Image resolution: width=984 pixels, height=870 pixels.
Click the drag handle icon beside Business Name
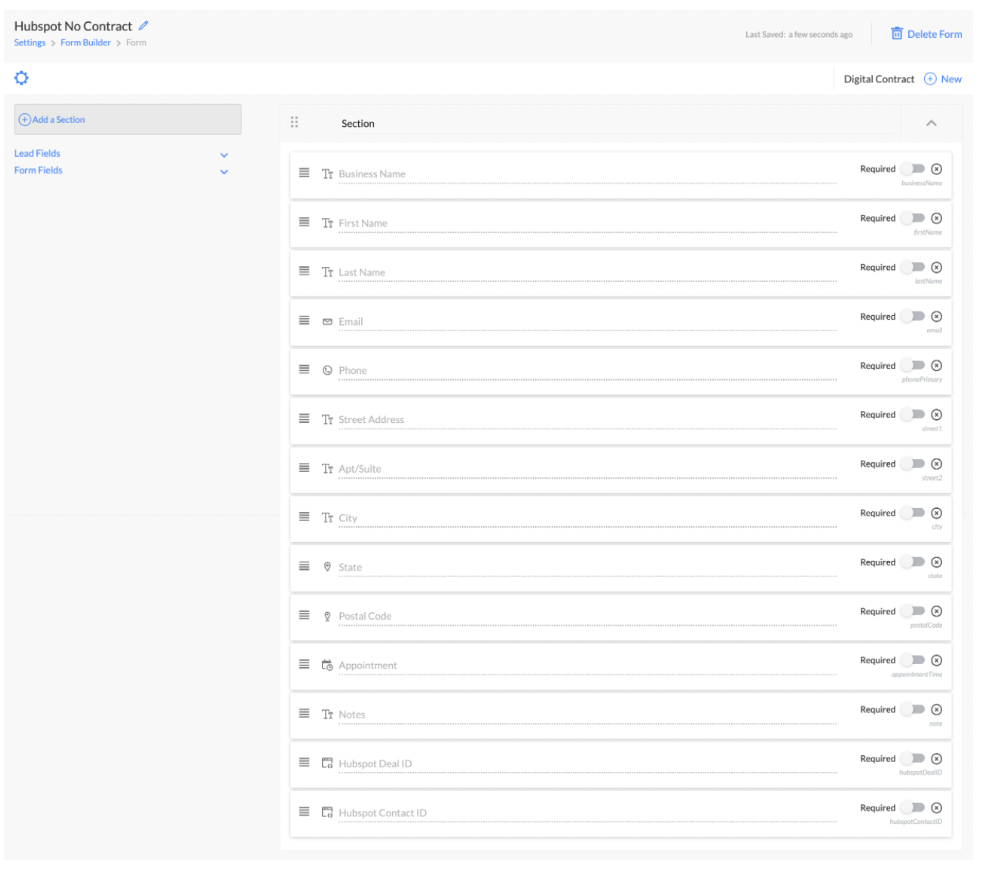pos(304,173)
